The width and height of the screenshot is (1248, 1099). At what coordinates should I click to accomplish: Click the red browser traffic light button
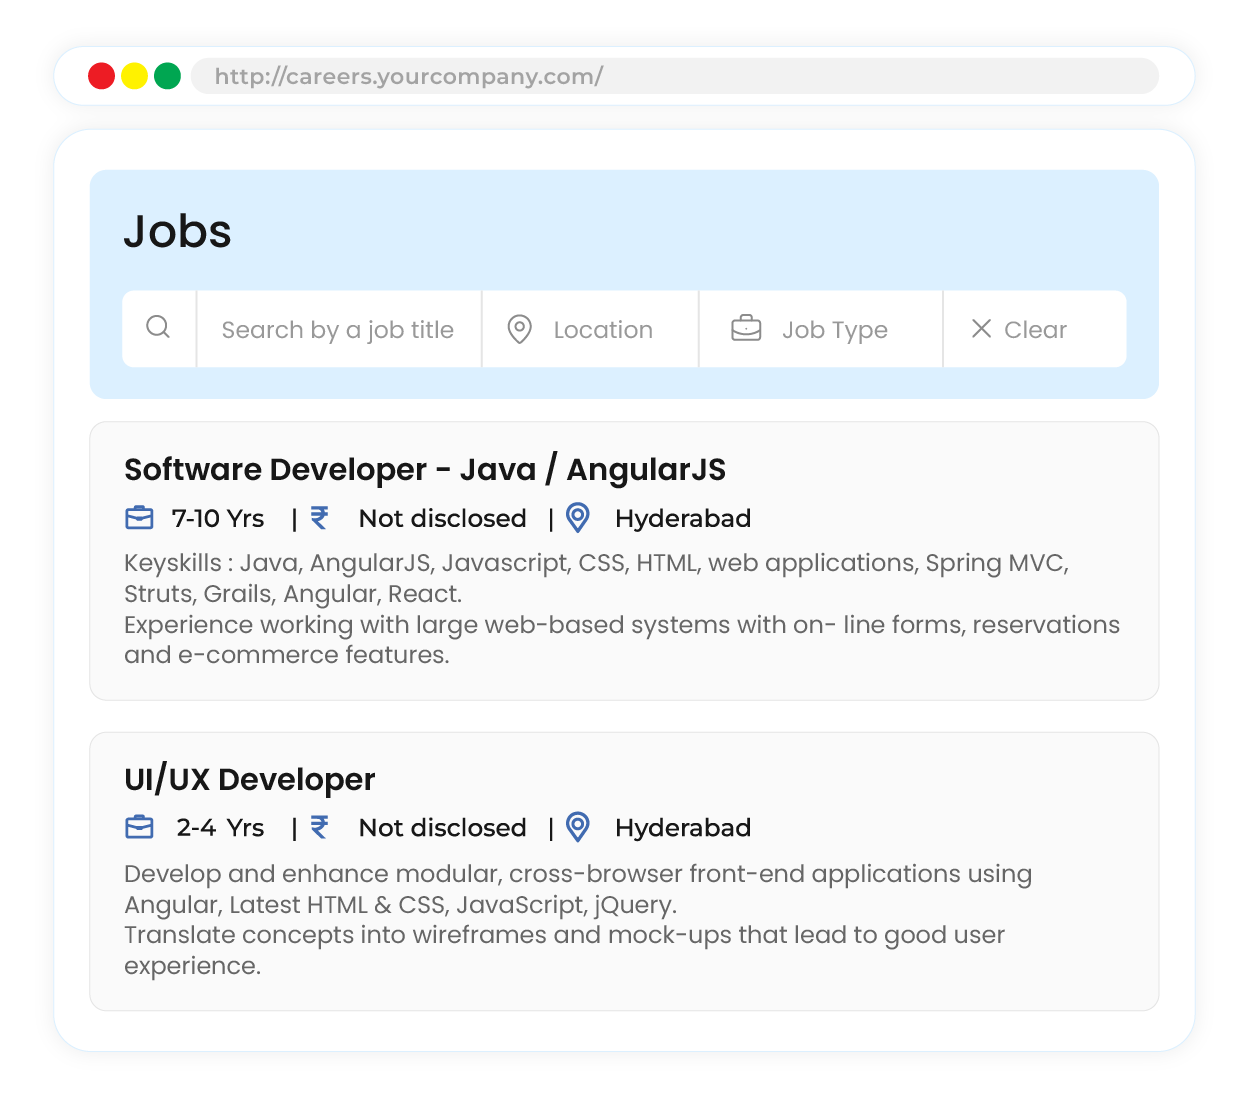pyautogui.click(x=102, y=75)
